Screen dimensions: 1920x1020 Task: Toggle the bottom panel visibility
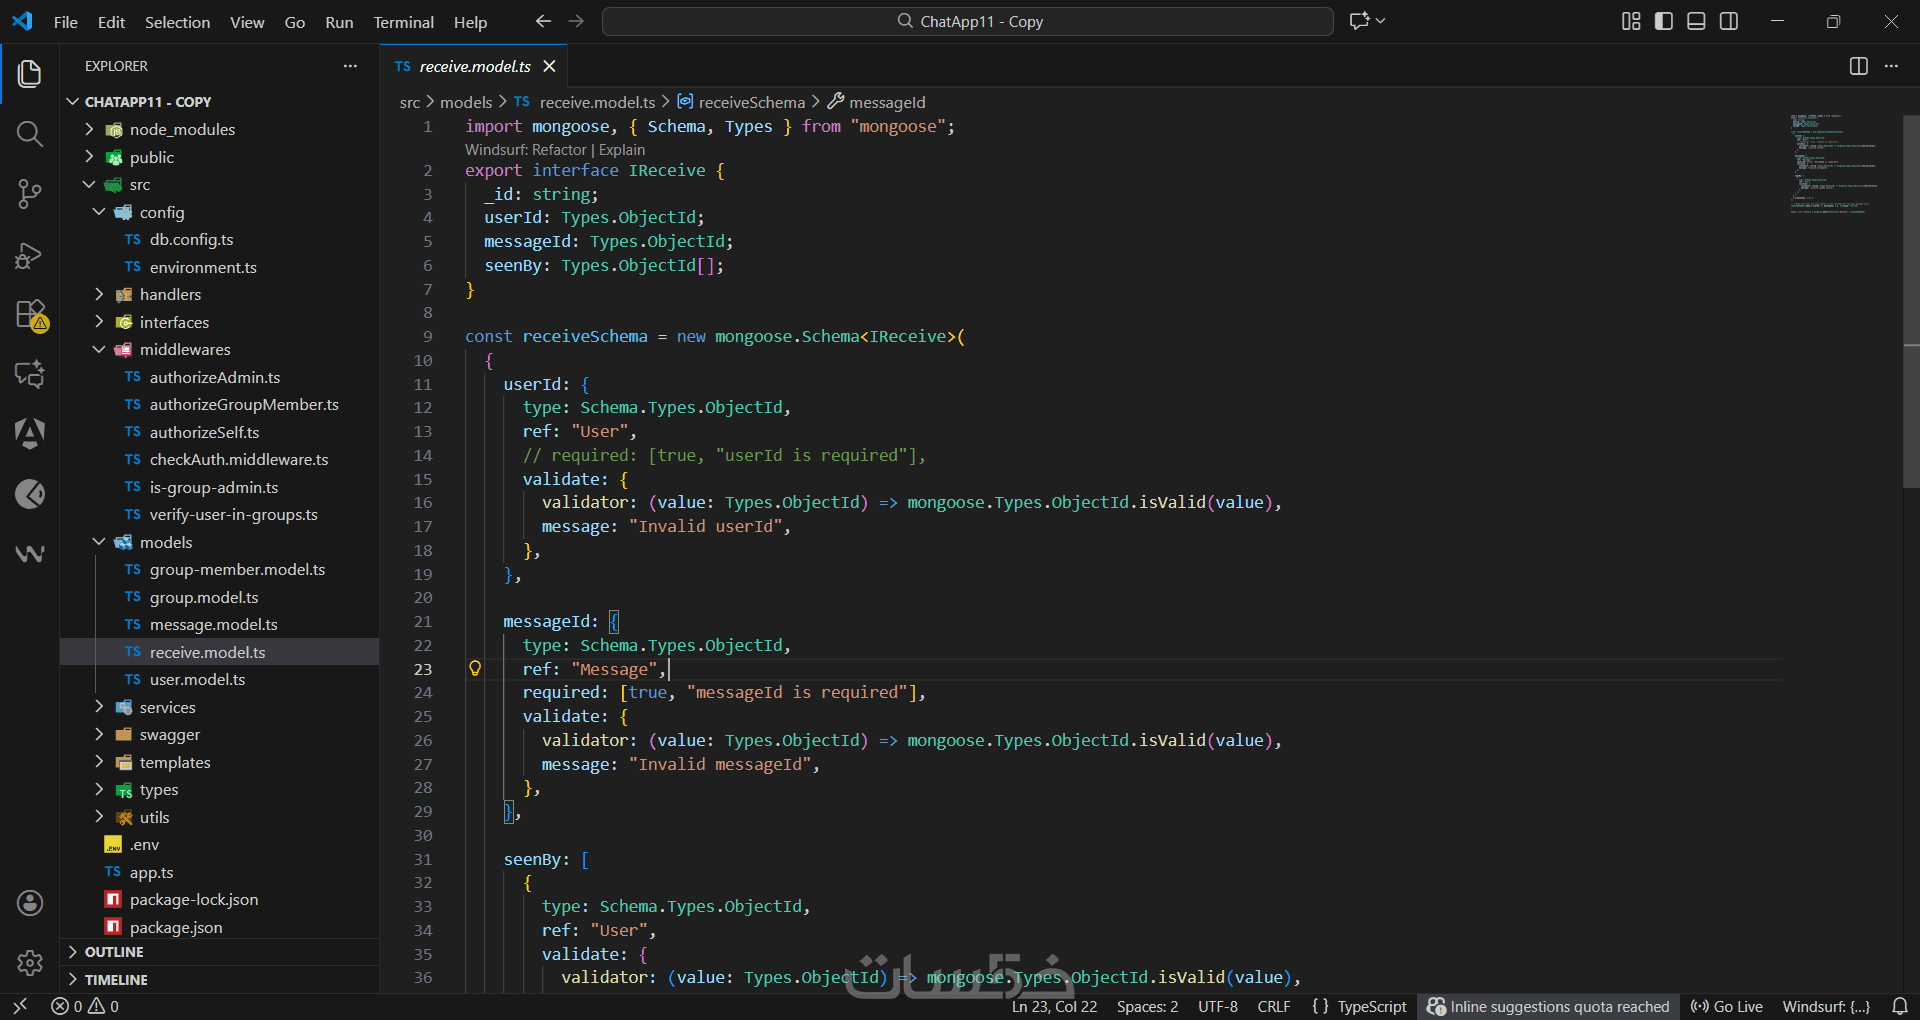pyautogui.click(x=1696, y=21)
